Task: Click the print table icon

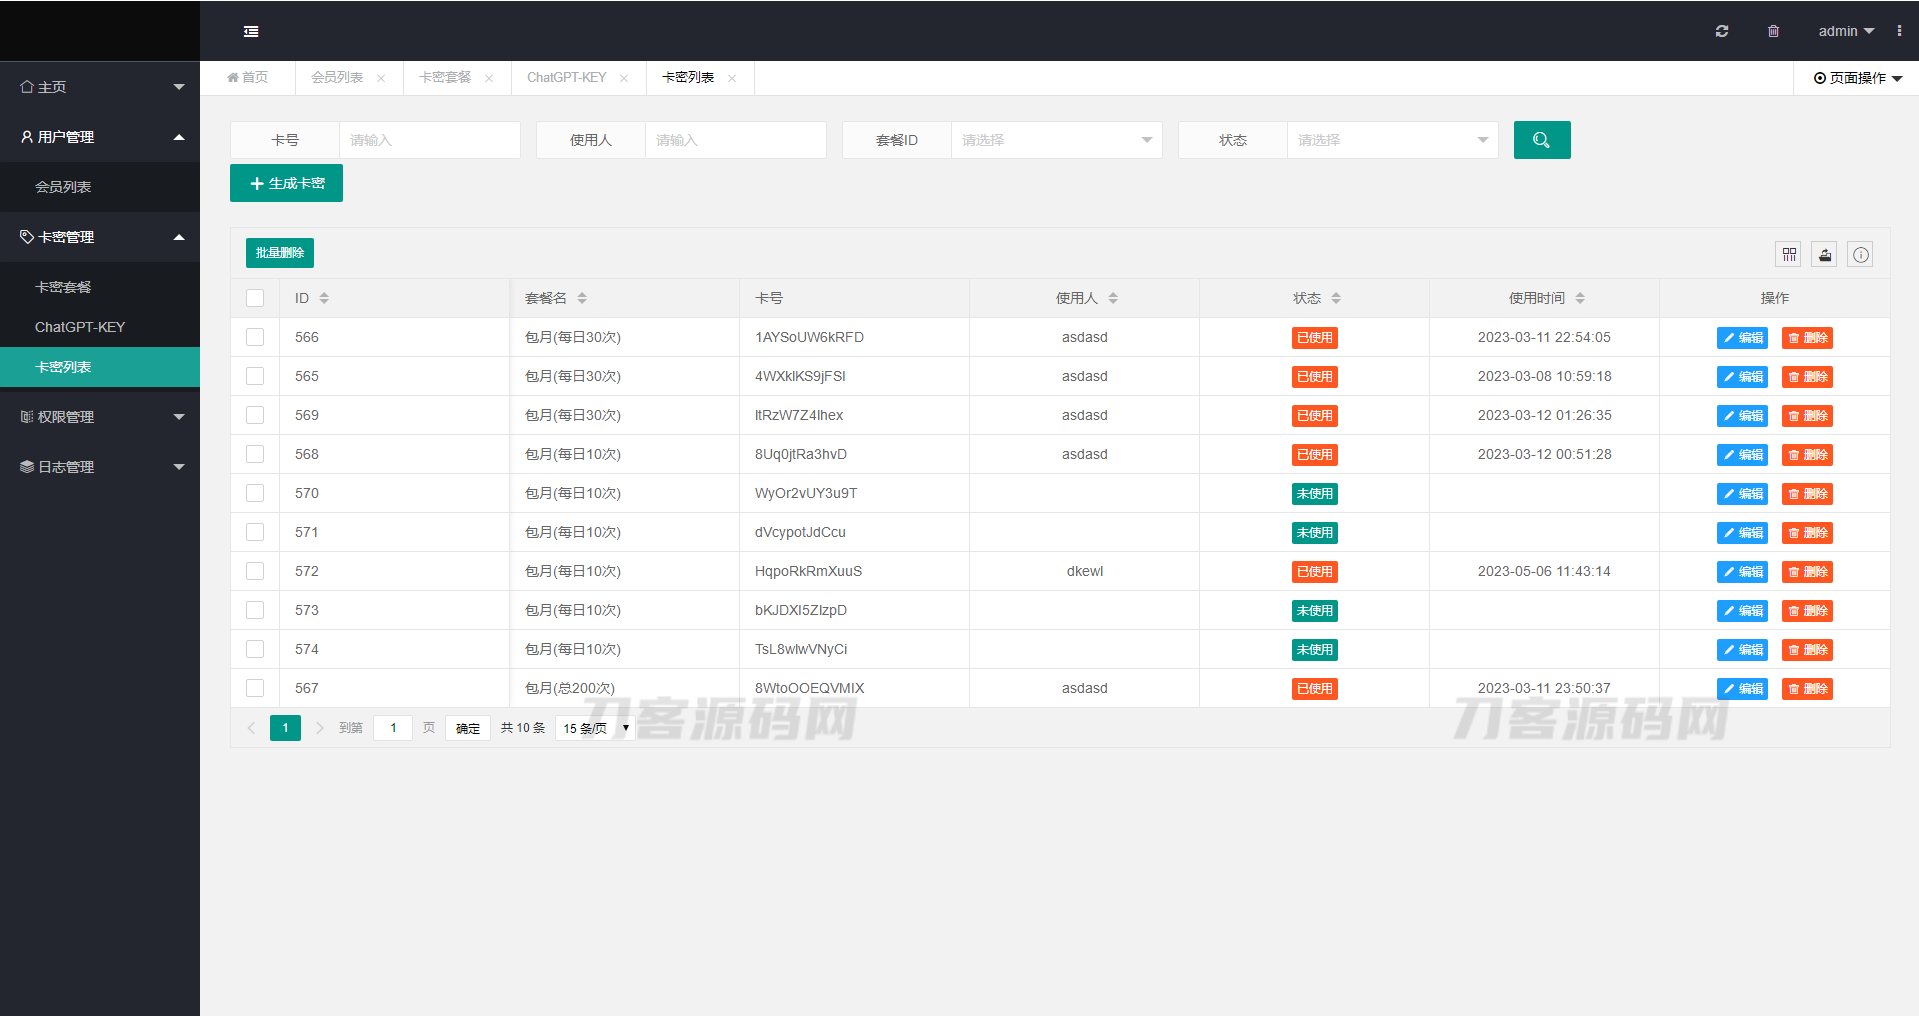Action: tap(1825, 255)
